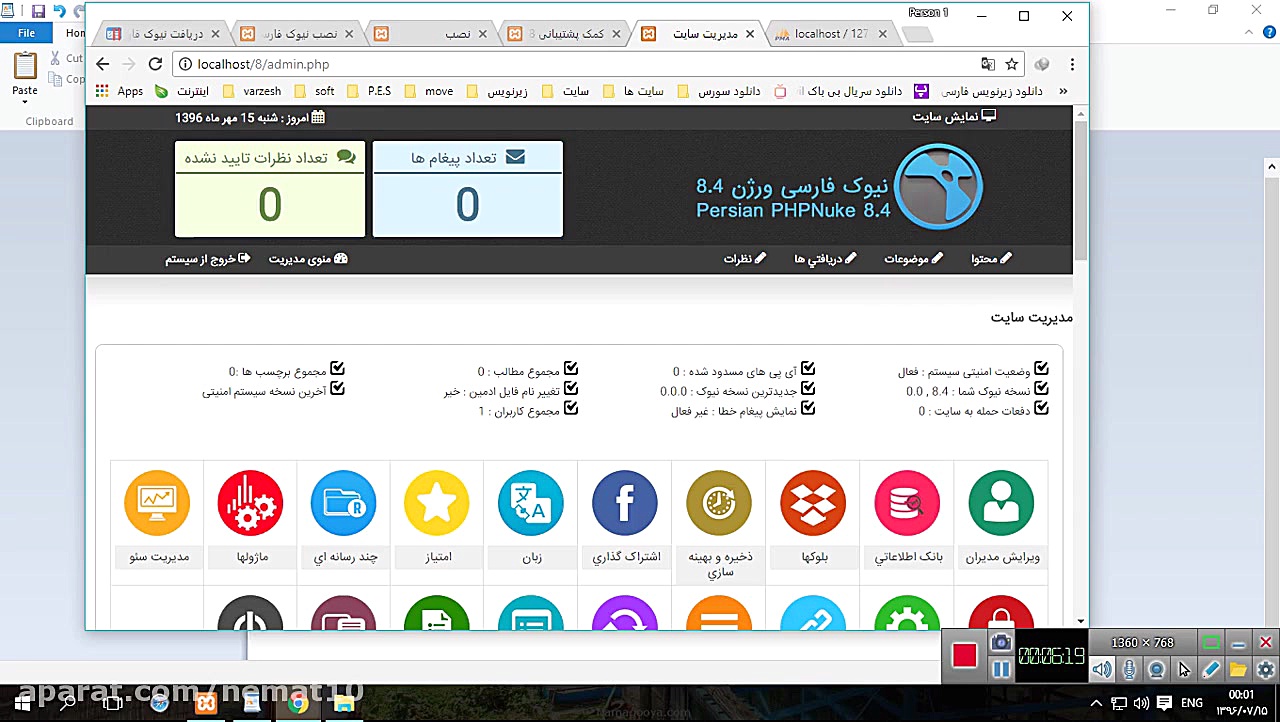Image resolution: width=1280 pixels, height=722 pixels.
Task: Open a new Chrome tab
Action: tap(916, 35)
